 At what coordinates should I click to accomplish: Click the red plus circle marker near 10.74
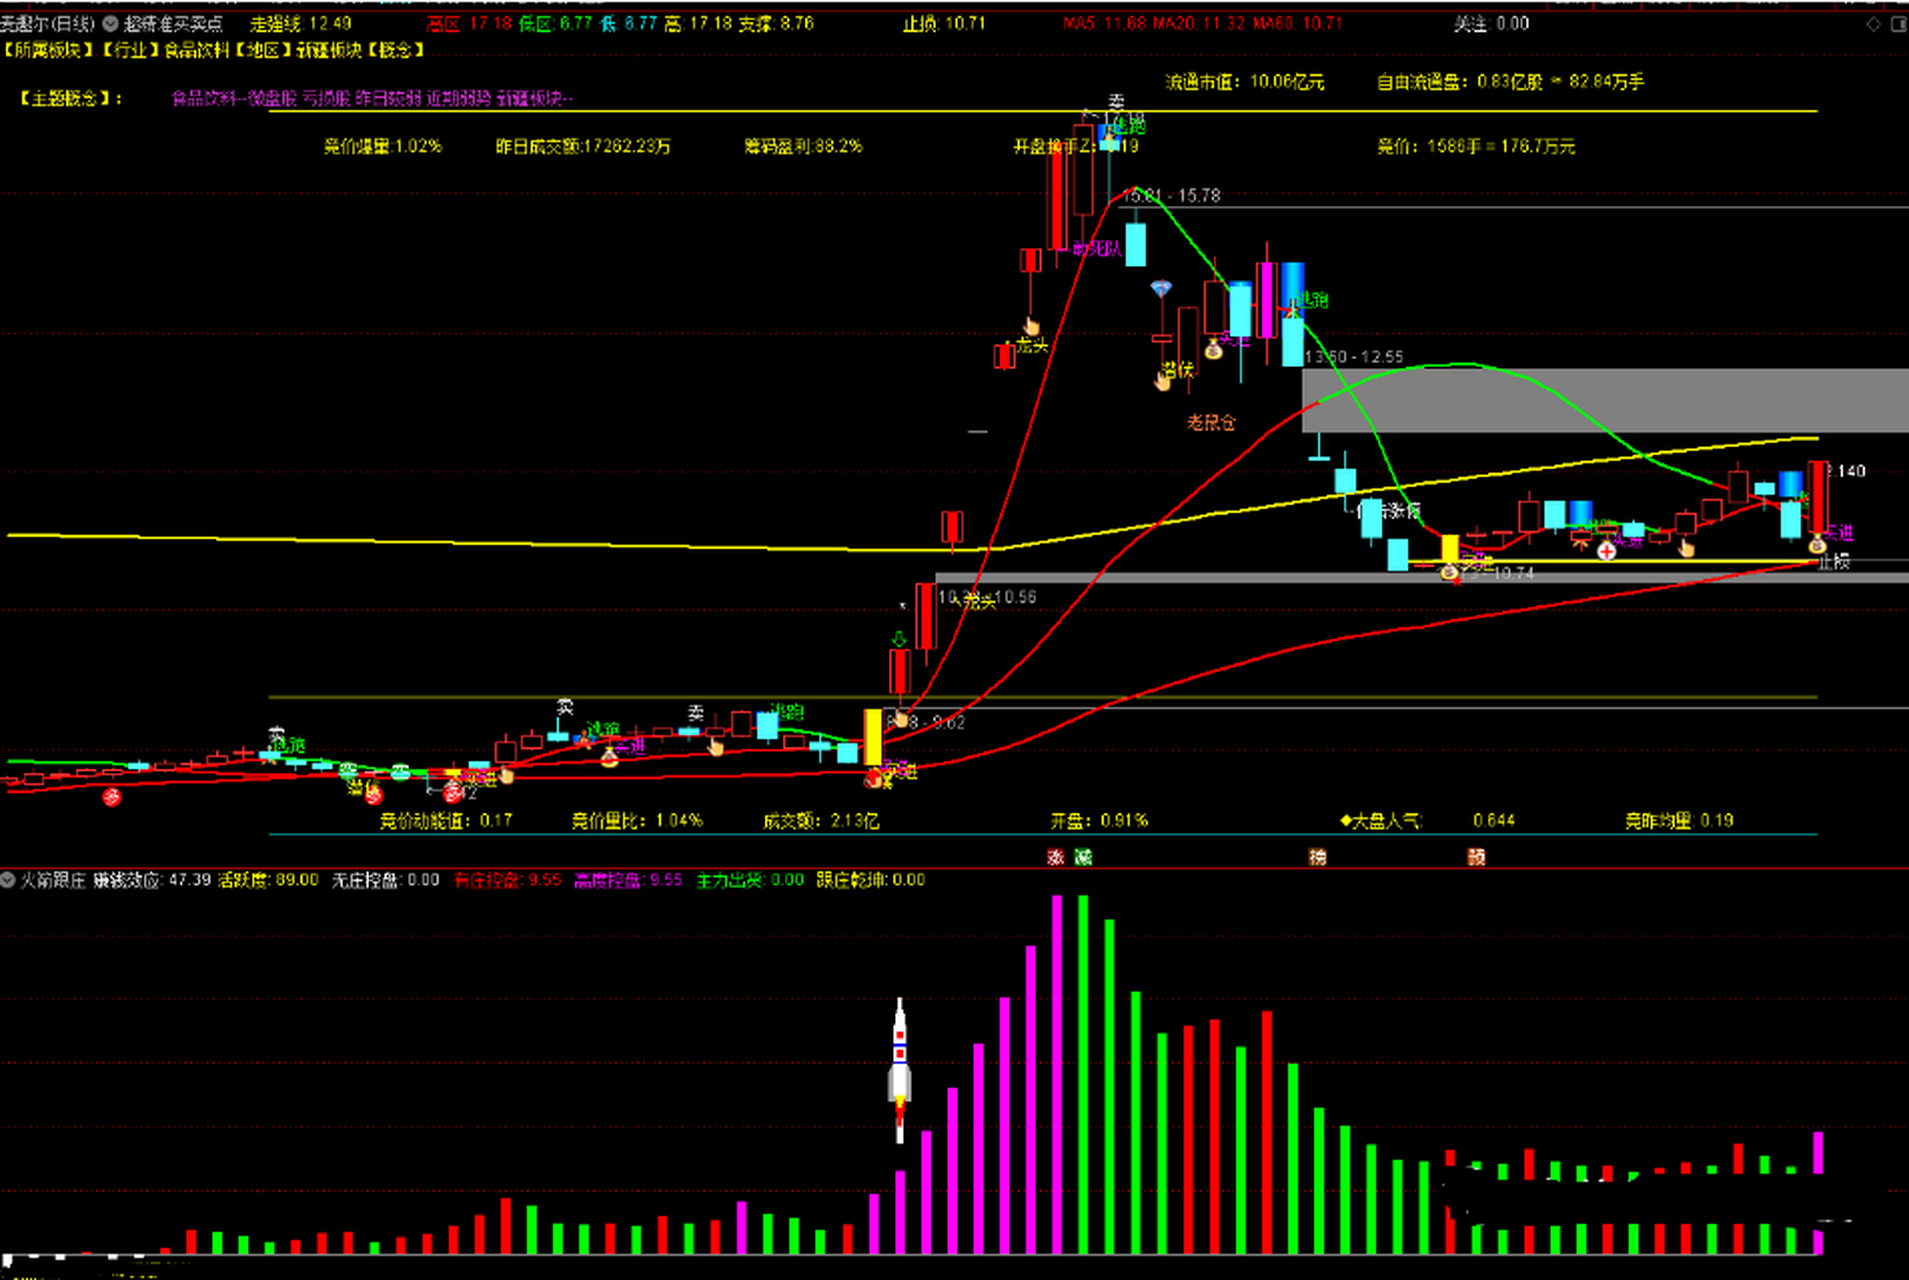point(1606,551)
